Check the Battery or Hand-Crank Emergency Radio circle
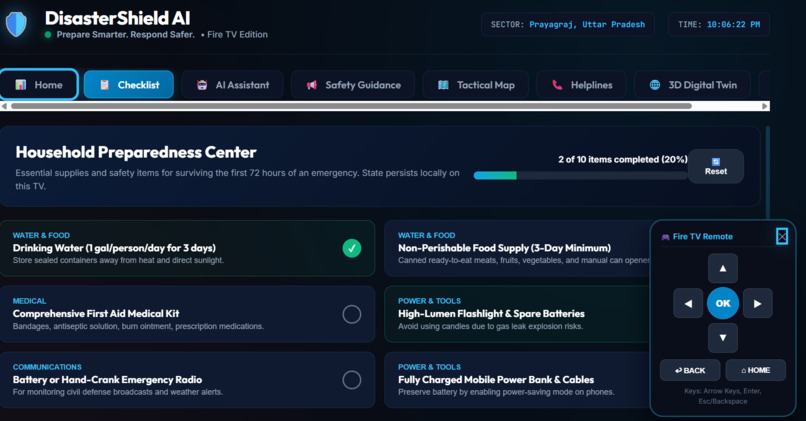The height and width of the screenshot is (421, 806). pyautogui.click(x=352, y=380)
